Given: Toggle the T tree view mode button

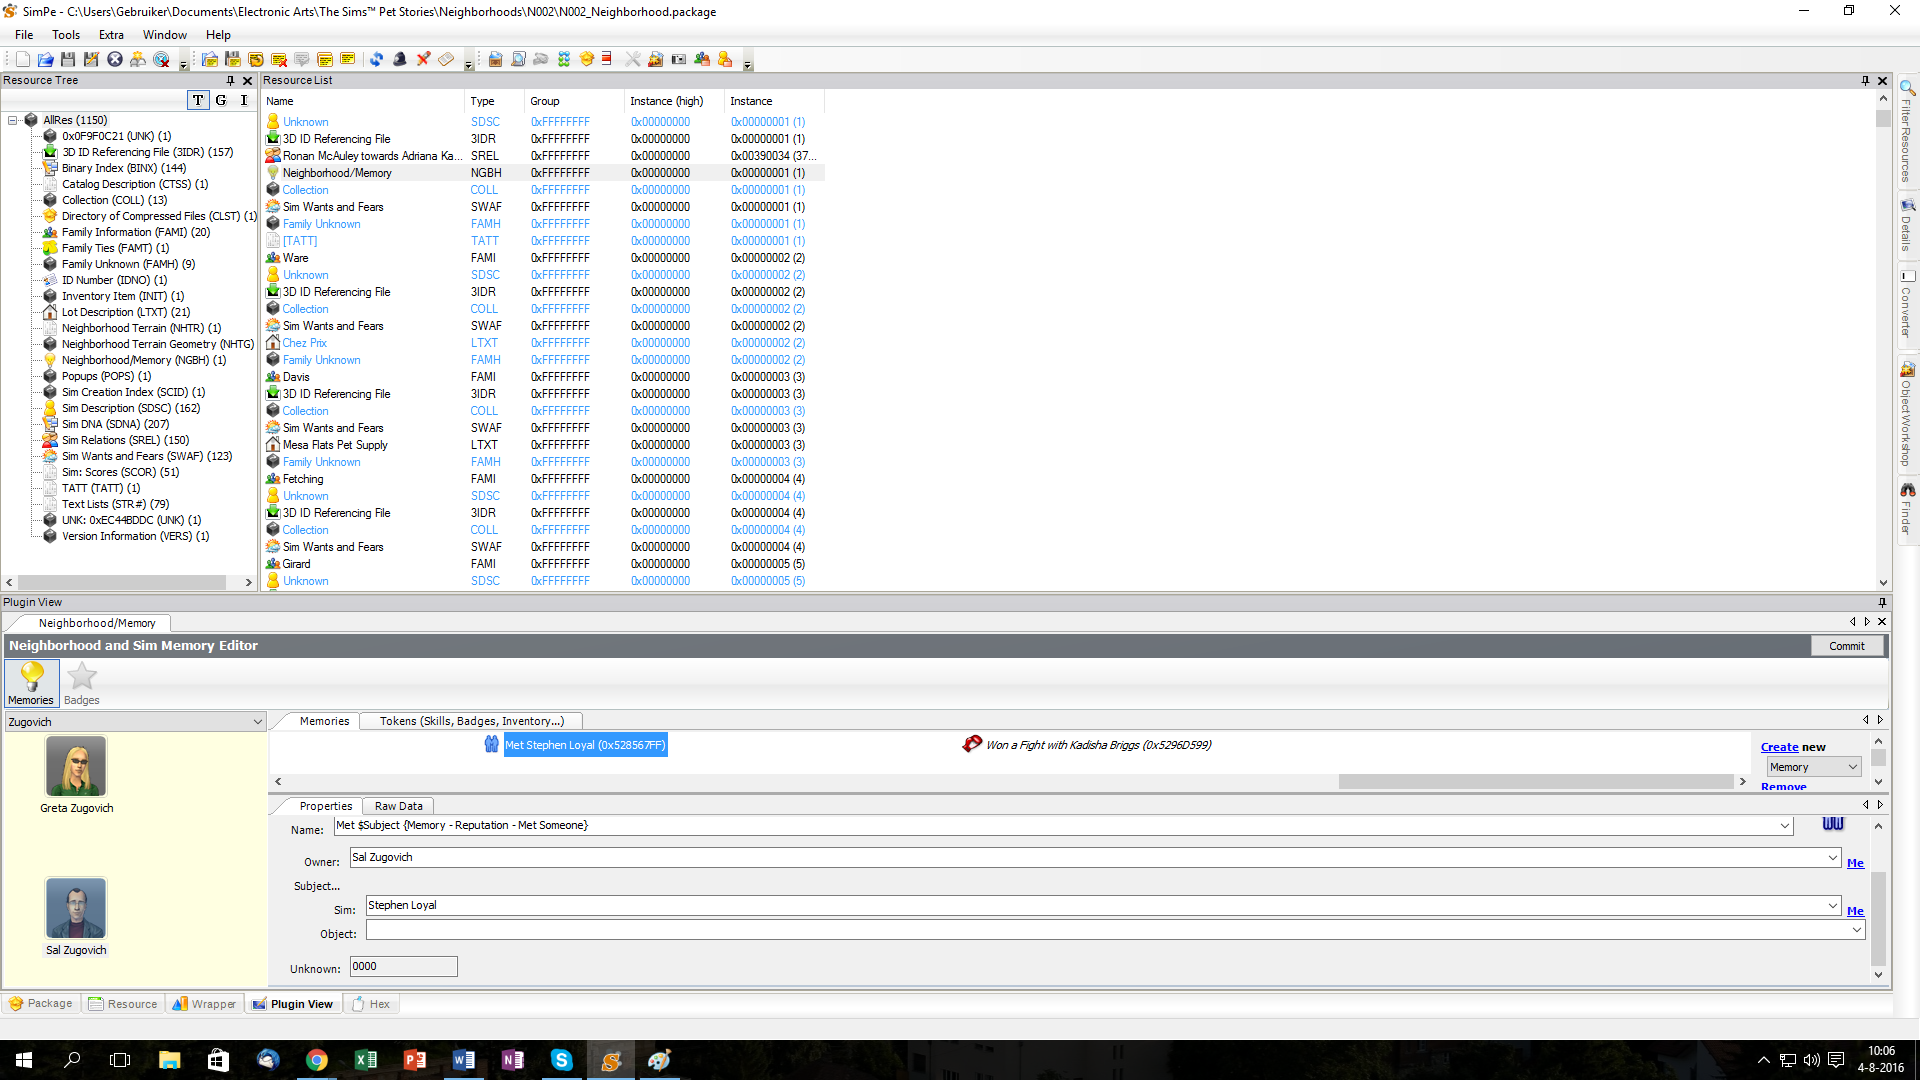Looking at the screenshot, I should click(x=198, y=100).
